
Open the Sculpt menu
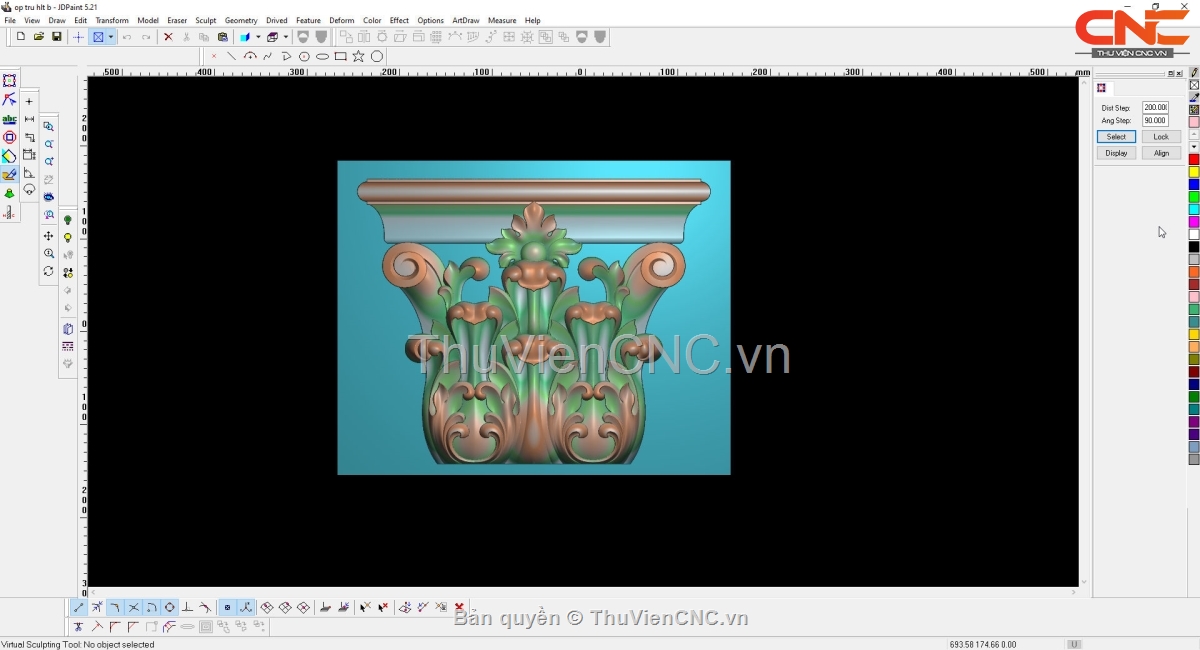[x=206, y=20]
